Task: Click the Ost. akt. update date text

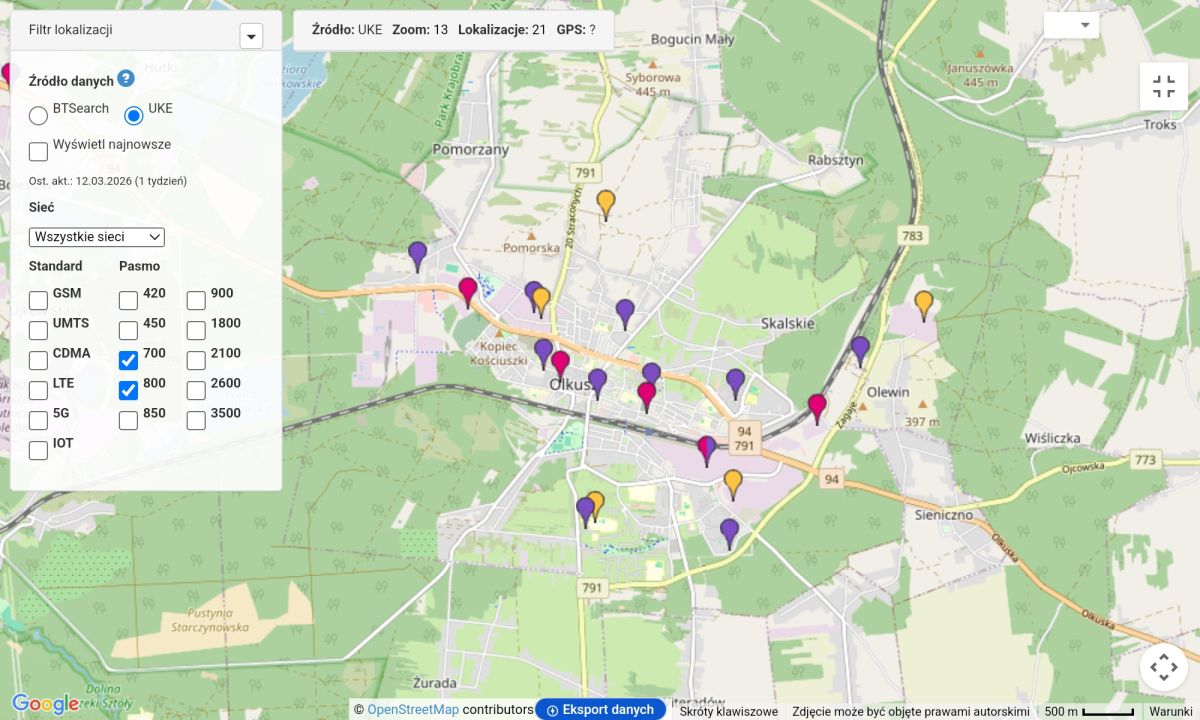Action: point(108,181)
